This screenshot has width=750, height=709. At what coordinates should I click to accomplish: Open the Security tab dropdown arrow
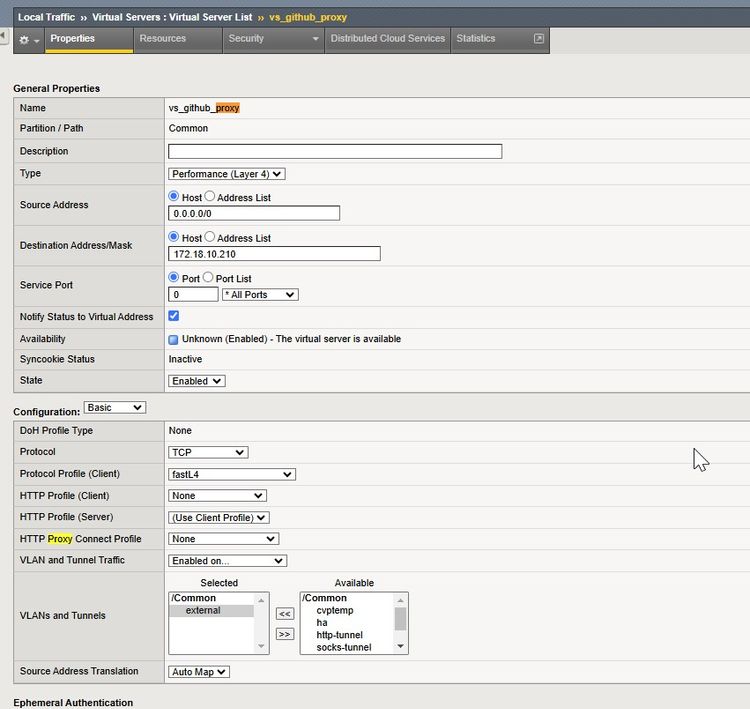(x=316, y=39)
